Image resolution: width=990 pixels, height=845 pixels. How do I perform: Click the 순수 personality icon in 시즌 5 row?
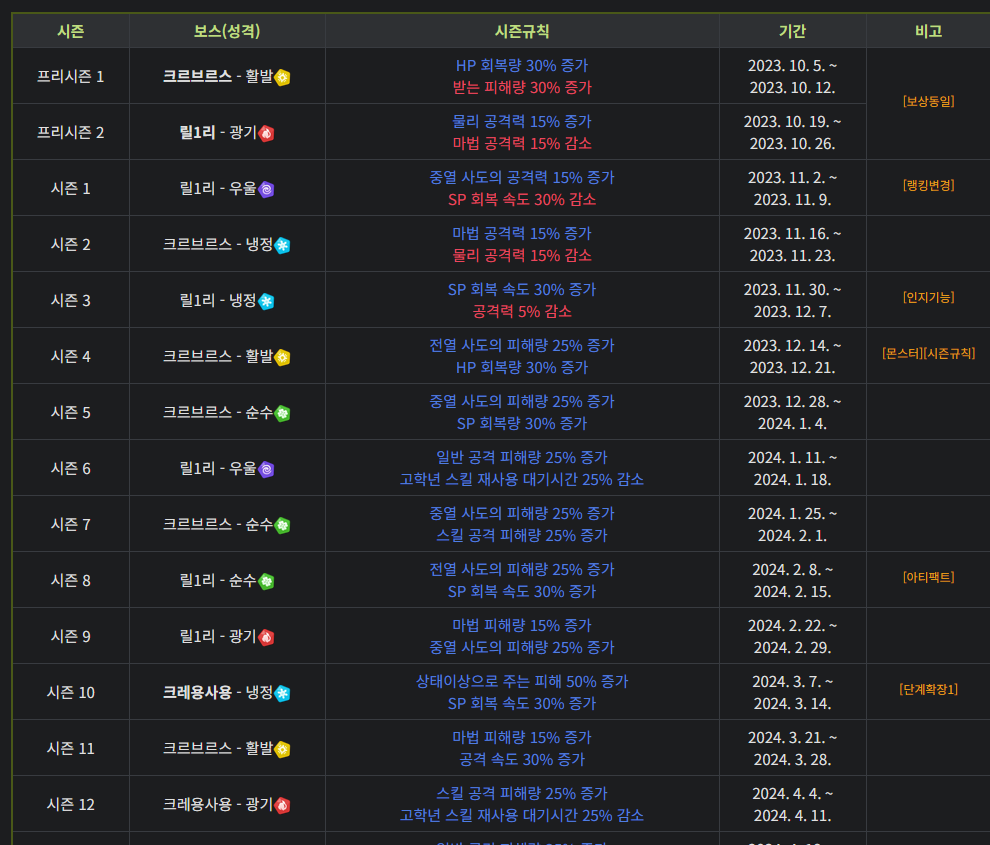point(282,414)
